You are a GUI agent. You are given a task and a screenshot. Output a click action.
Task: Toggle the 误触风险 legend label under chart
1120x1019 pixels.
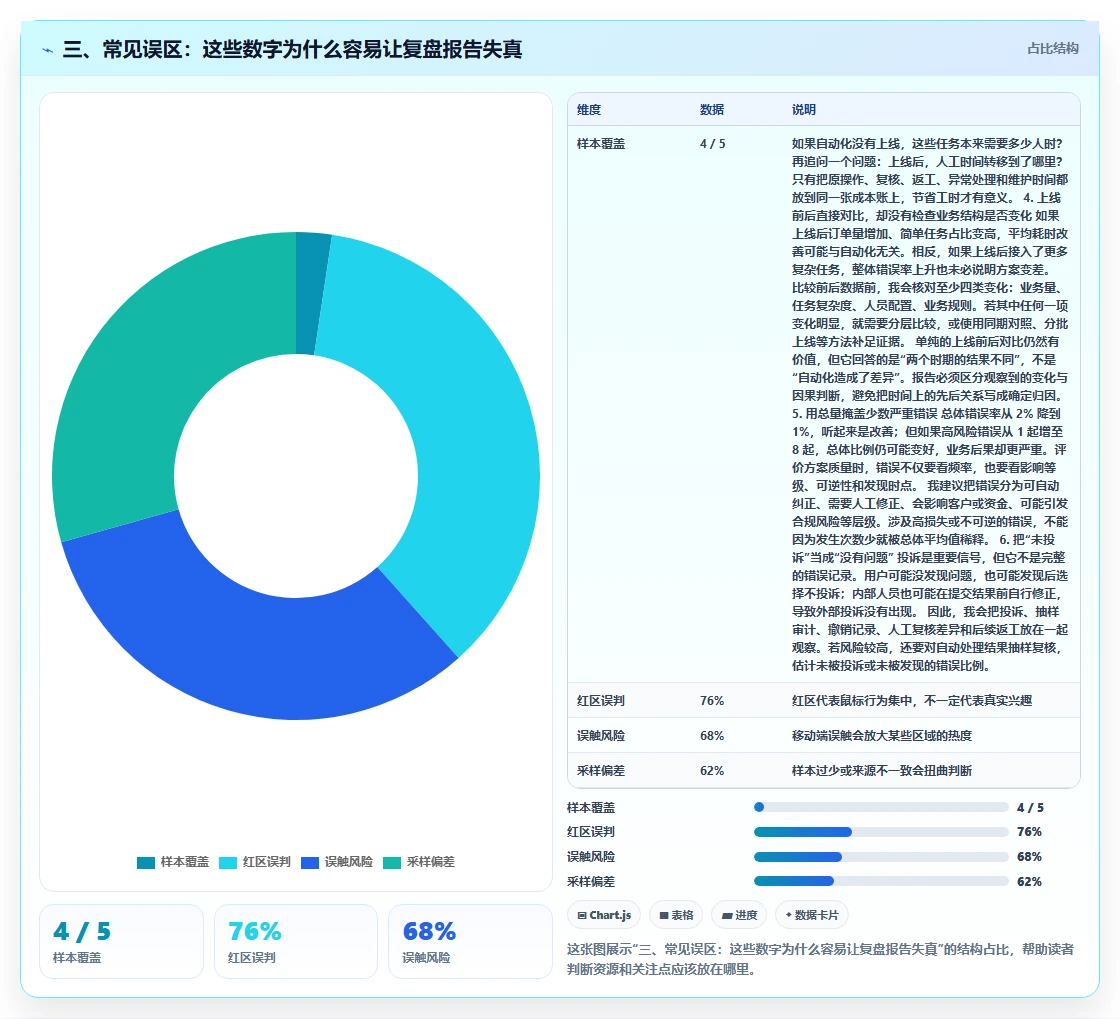coord(349,862)
